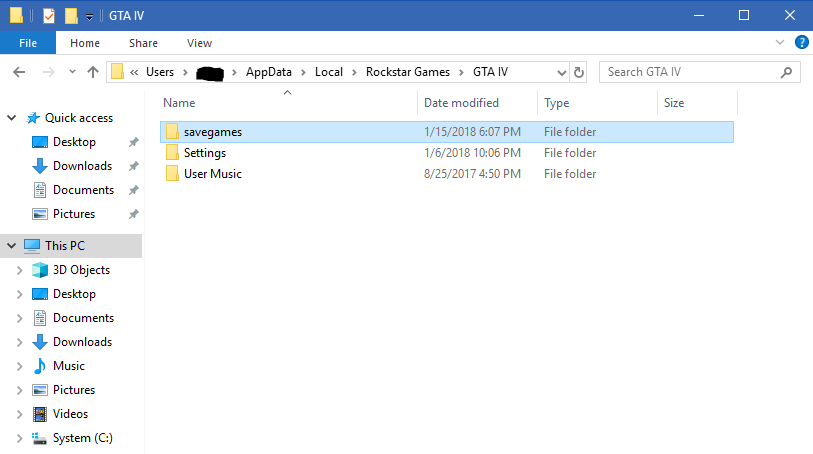Click GTA IV in the breadcrumb
This screenshot has width=813, height=454.
(490, 72)
